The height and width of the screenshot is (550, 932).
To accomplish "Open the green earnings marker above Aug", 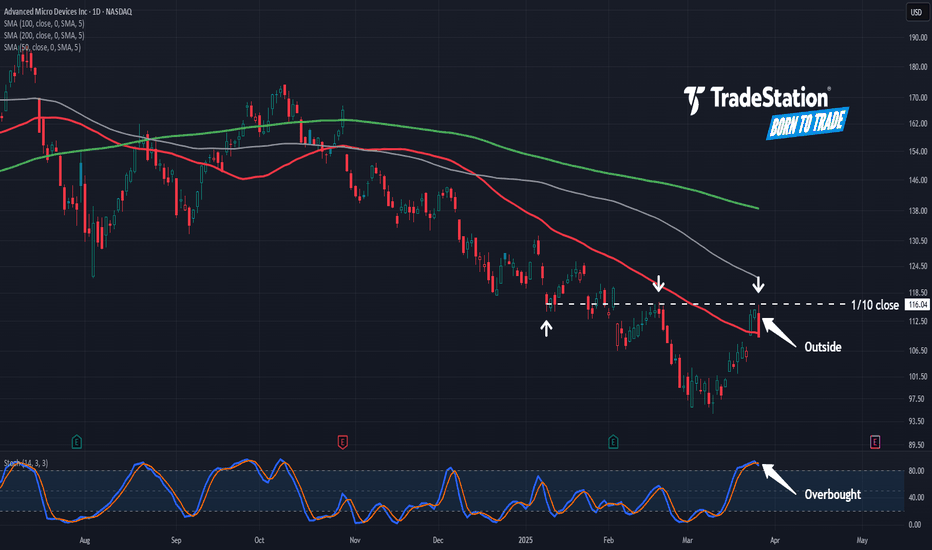I will [x=76, y=442].
